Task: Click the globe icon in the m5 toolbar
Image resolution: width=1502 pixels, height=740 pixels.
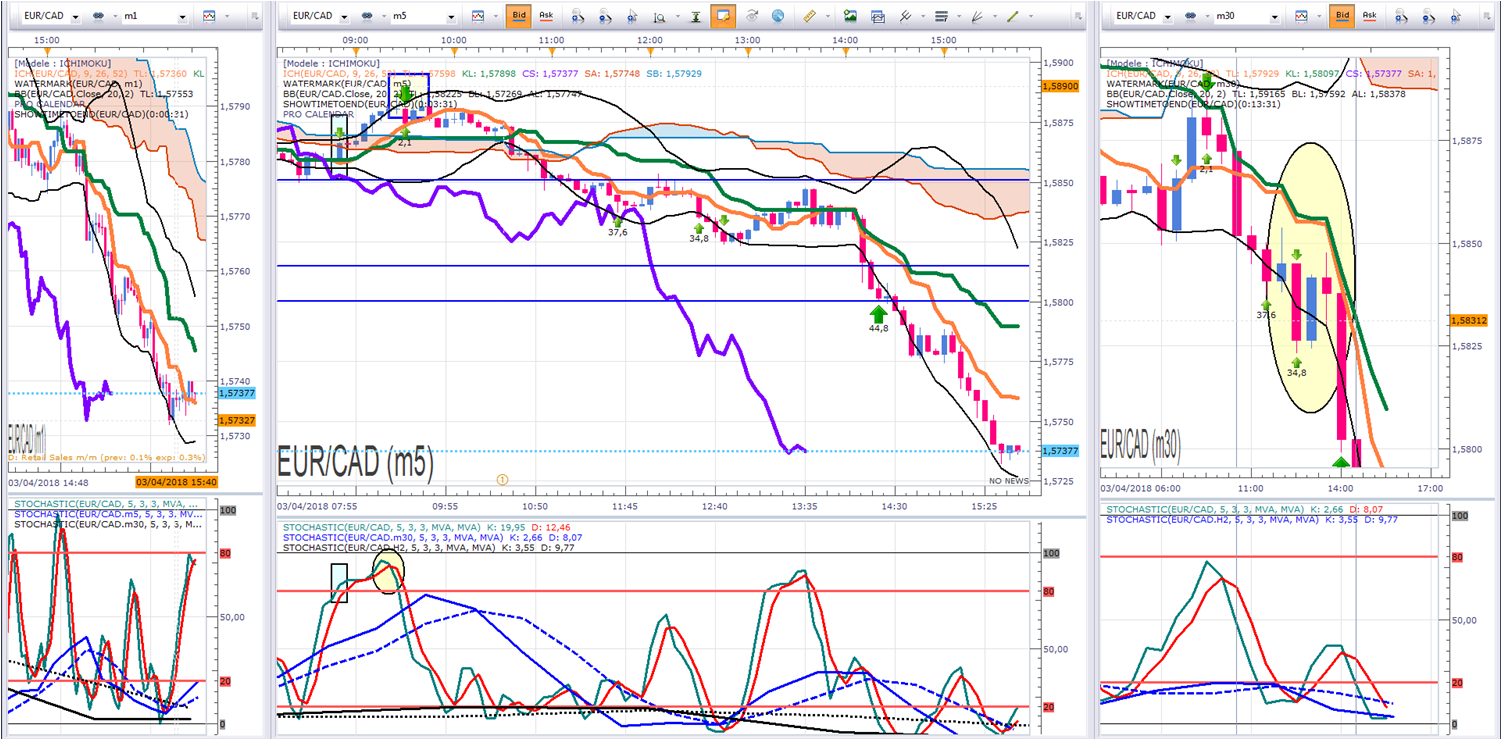Action: [x=779, y=17]
